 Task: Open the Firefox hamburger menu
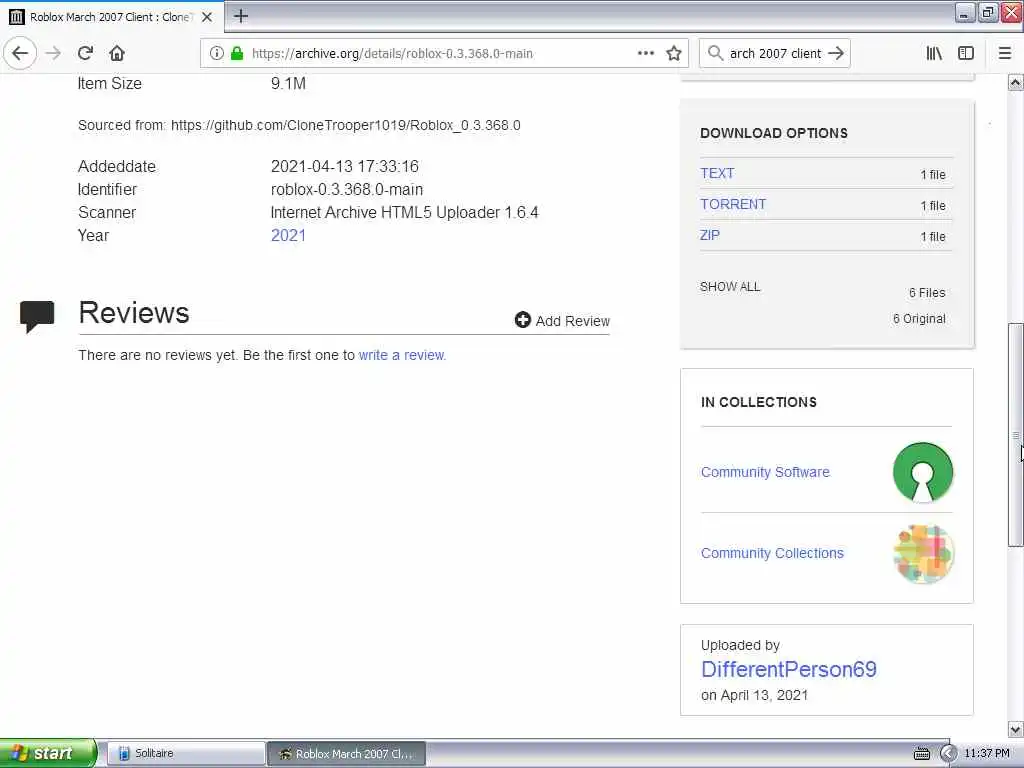[1005, 54]
